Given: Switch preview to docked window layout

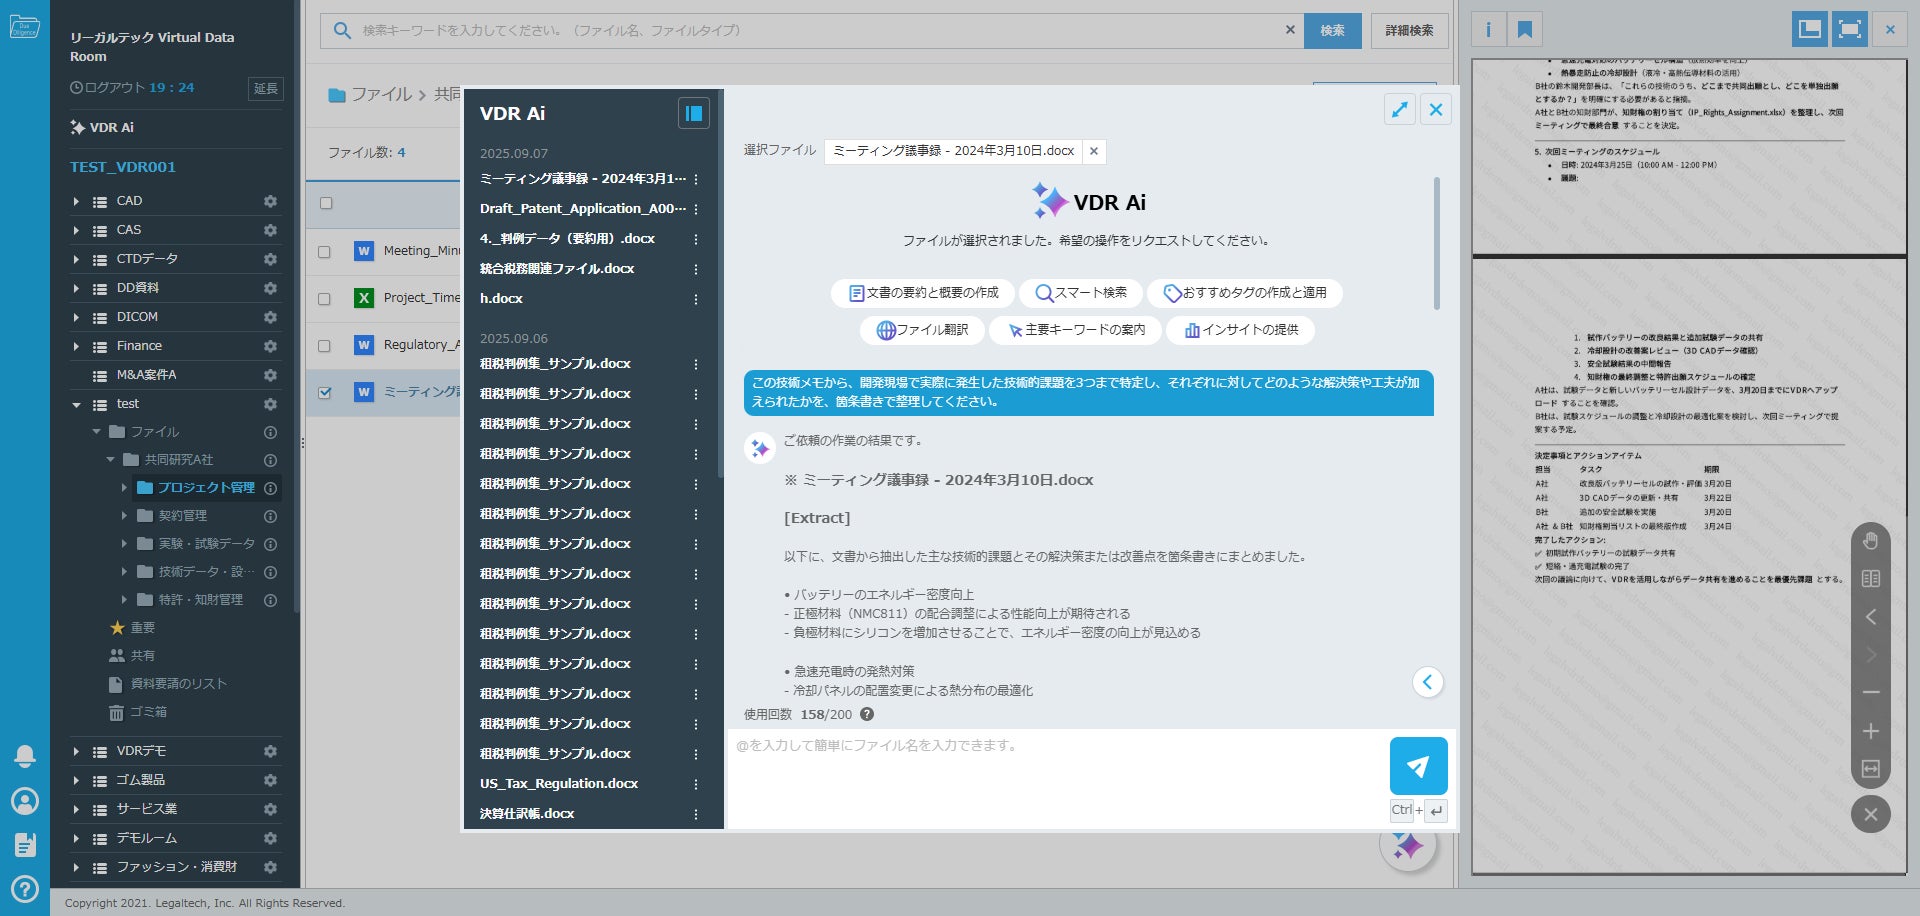Looking at the screenshot, I should [x=1810, y=29].
